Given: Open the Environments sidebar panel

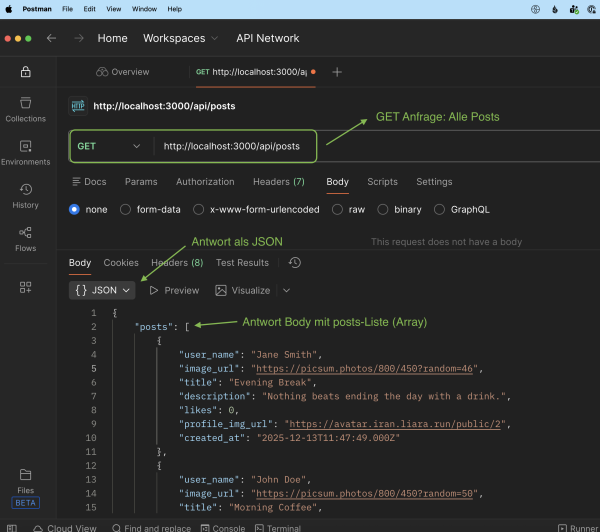Looking at the screenshot, I should coord(25,152).
